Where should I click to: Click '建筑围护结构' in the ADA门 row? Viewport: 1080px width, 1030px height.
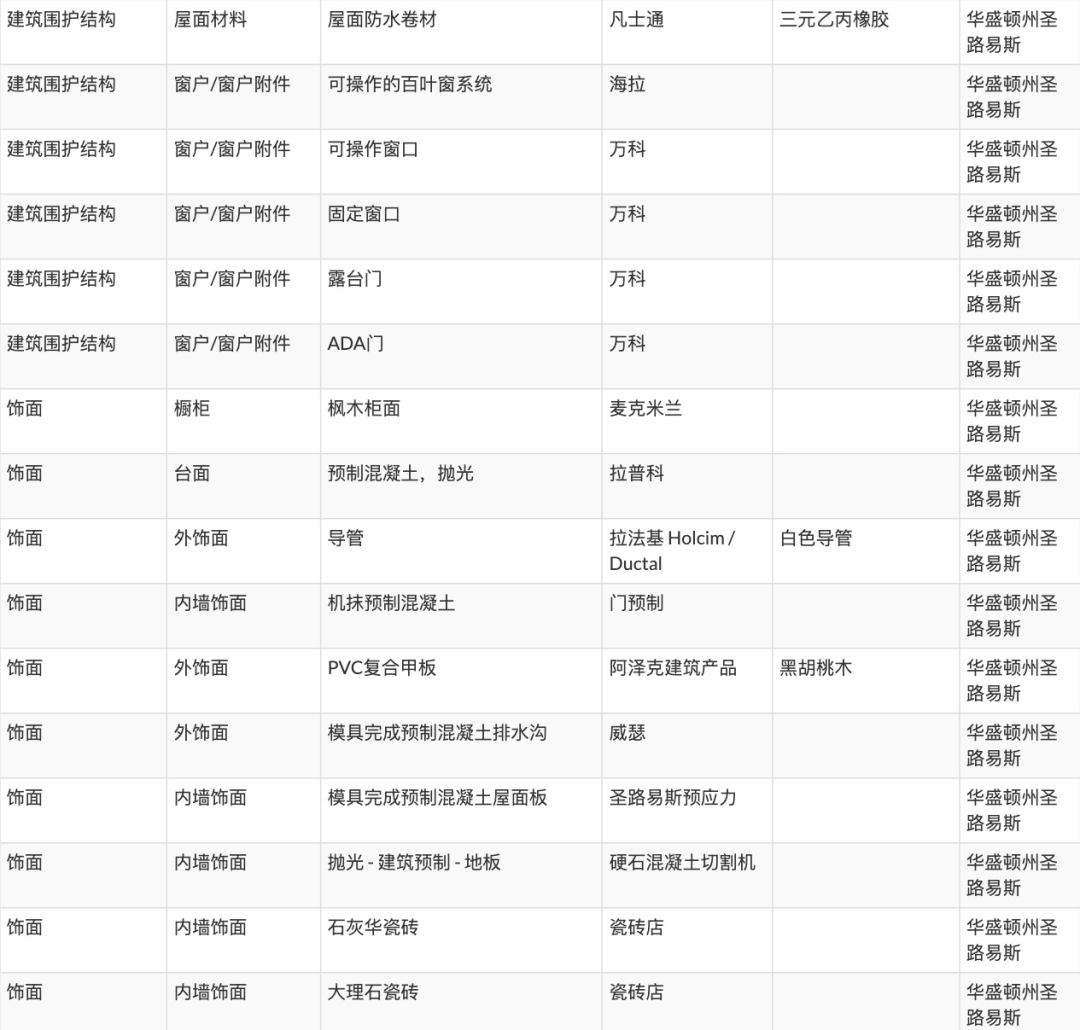click(61, 343)
